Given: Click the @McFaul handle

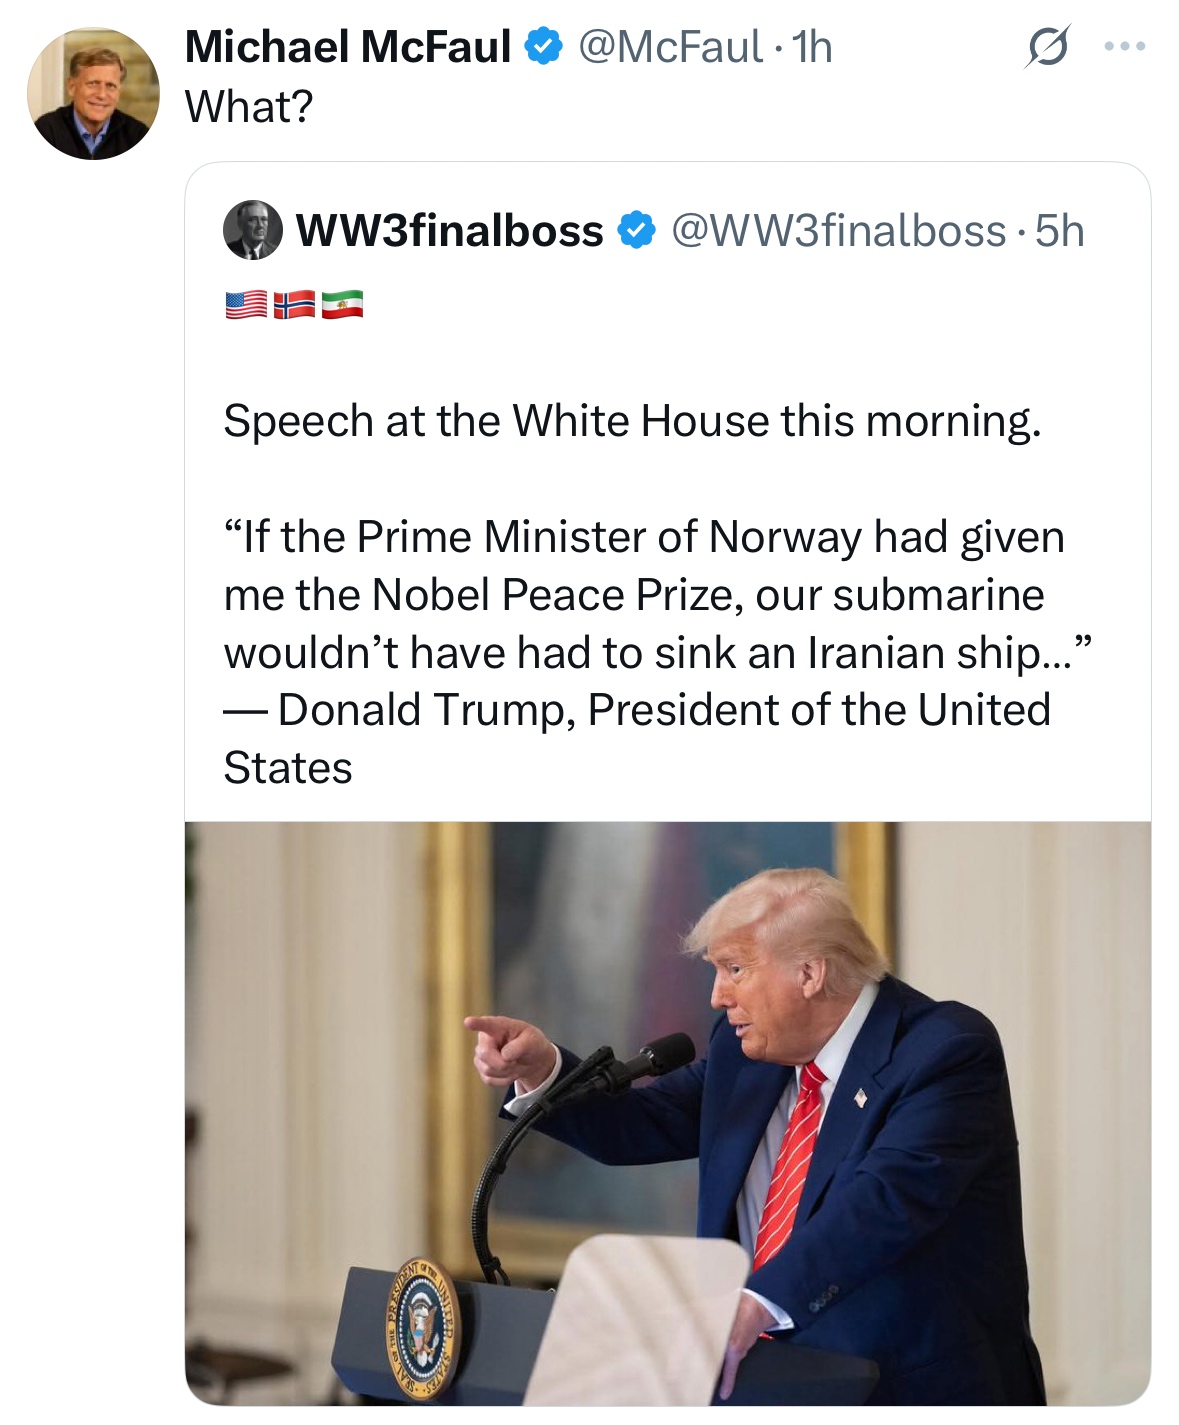Looking at the screenshot, I should click(670, 47).
